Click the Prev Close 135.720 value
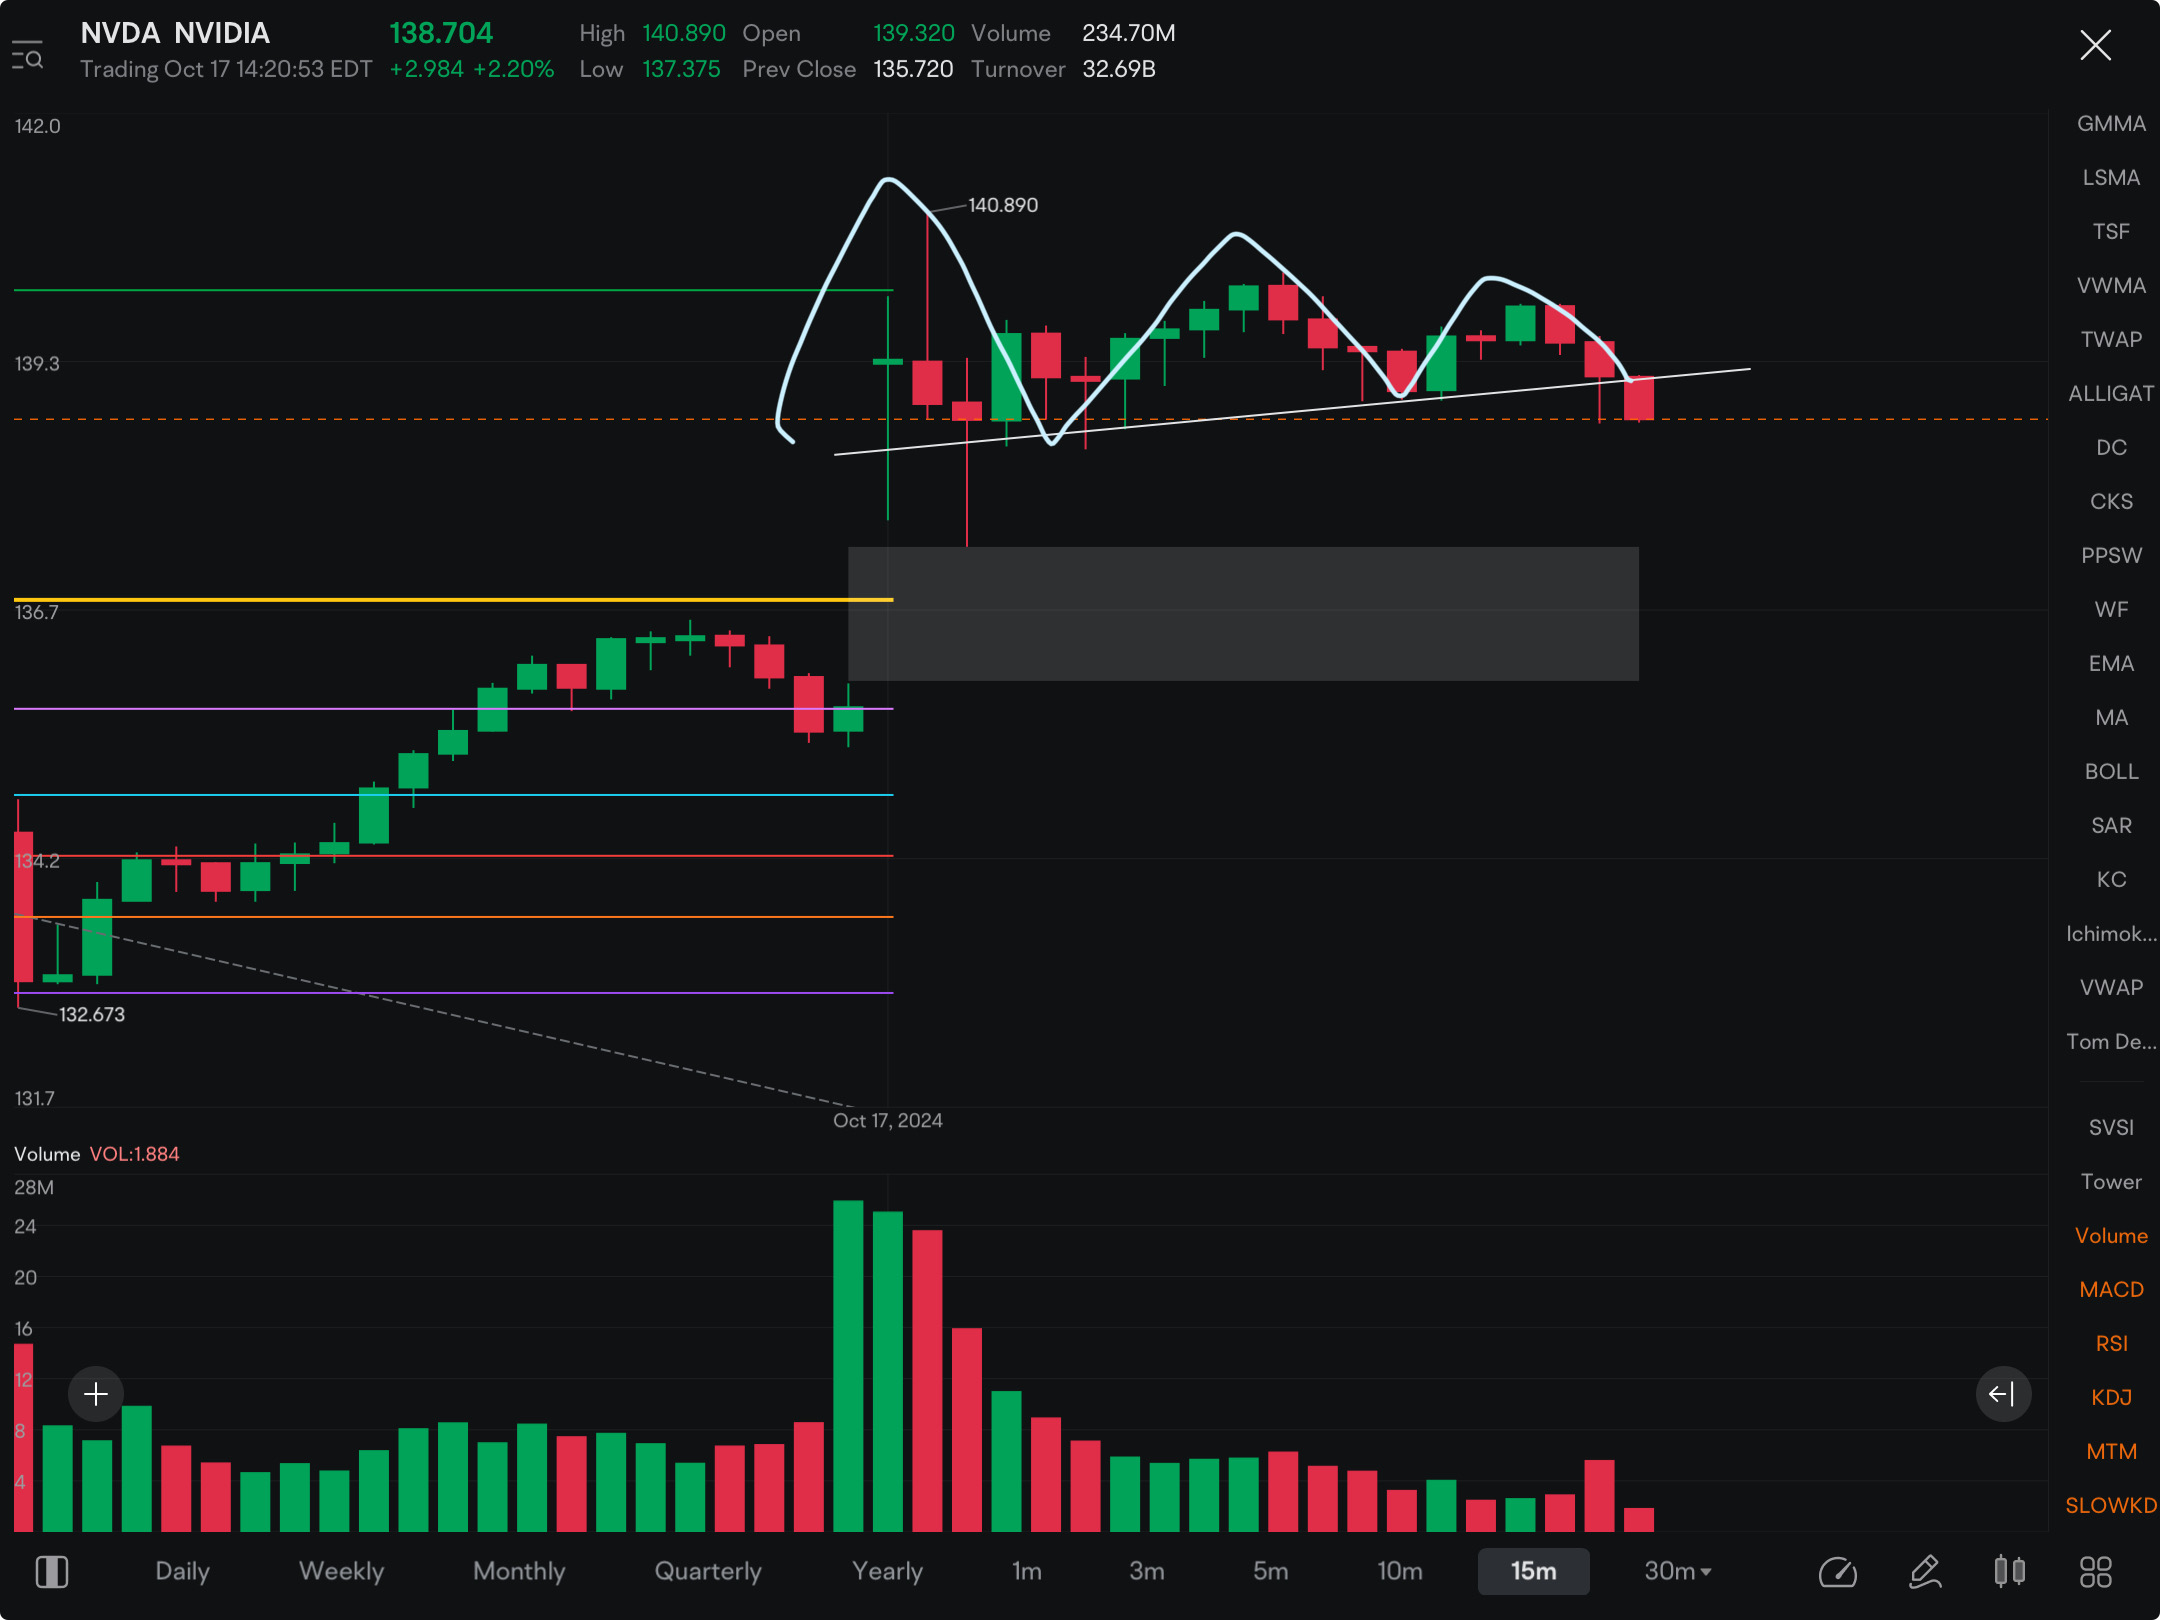The width and height of the screenshot is (2160, 1620). (913, 69)
